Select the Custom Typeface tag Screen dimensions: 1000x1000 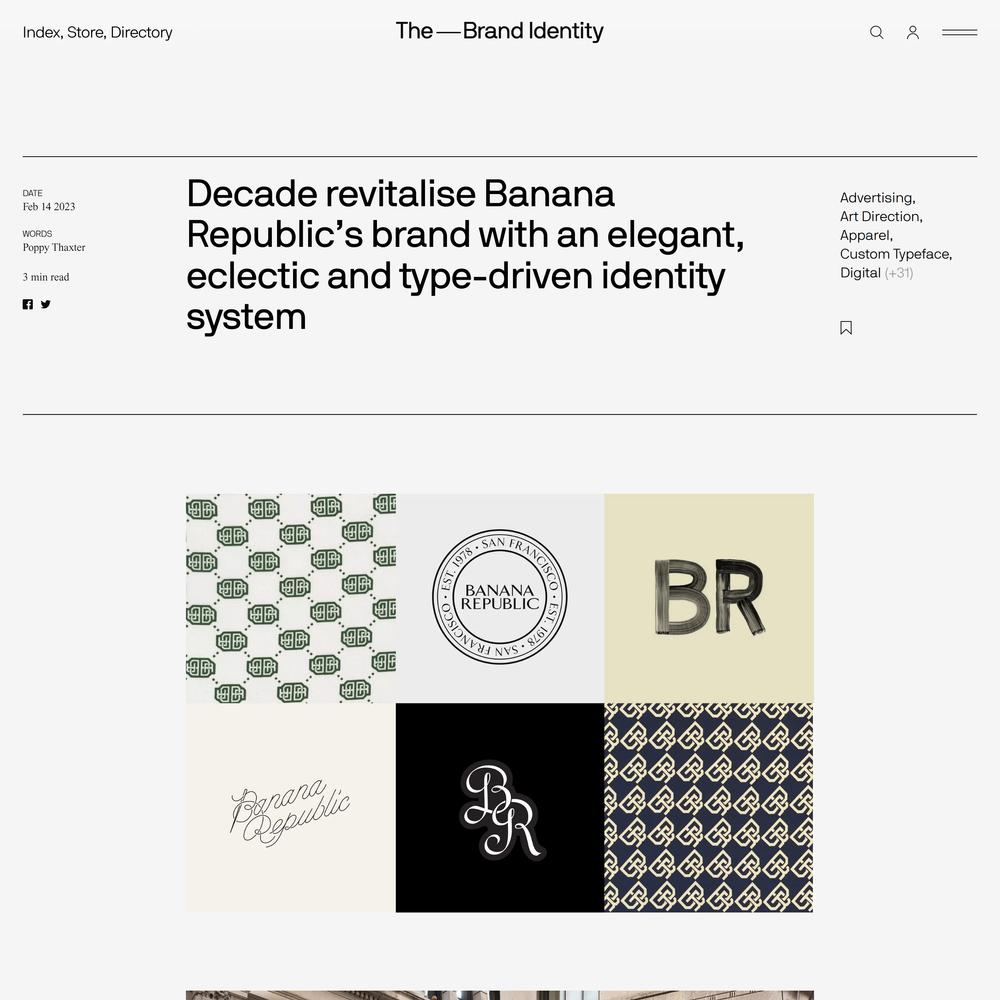(895, 254)
